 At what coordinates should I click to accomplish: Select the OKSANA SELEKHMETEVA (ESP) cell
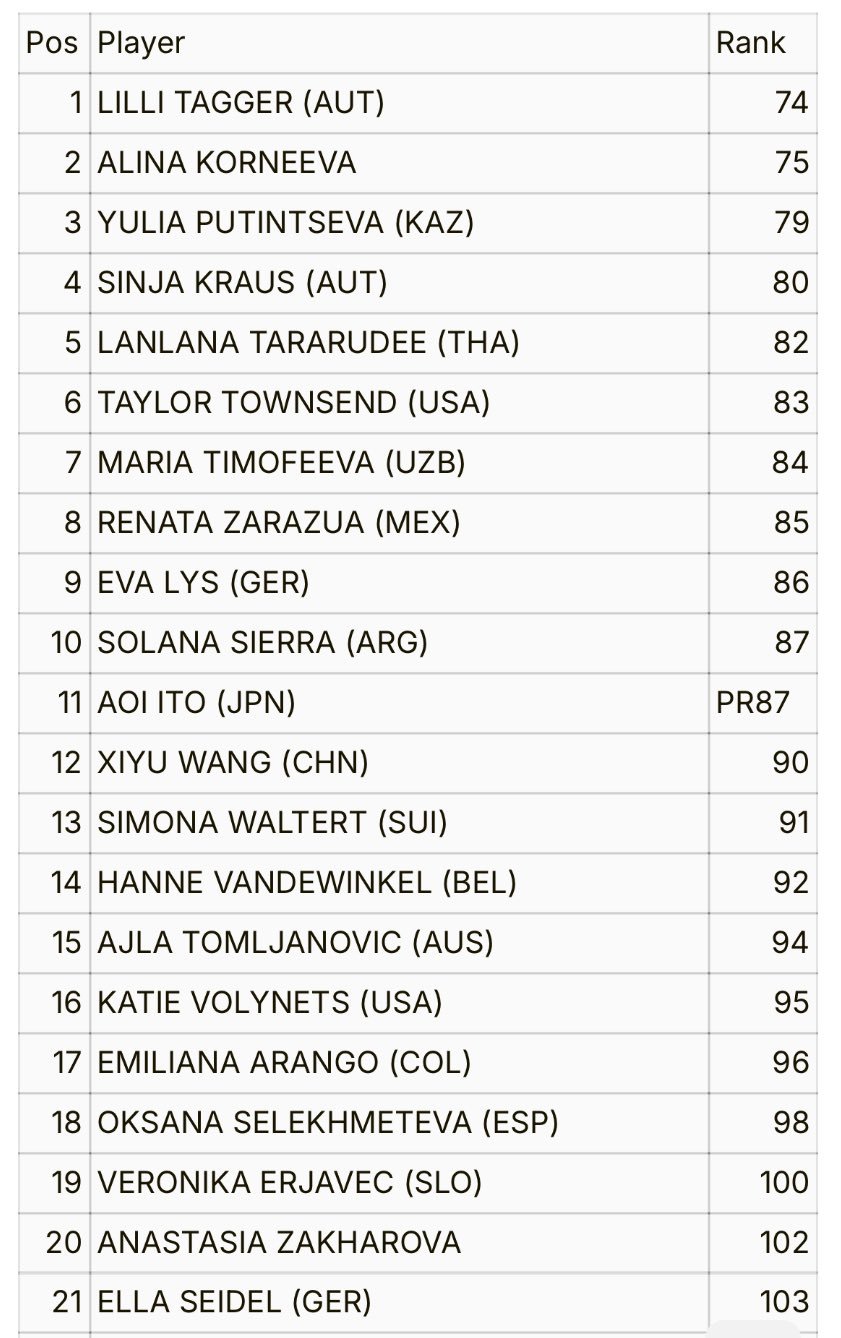coord(399,1123)
